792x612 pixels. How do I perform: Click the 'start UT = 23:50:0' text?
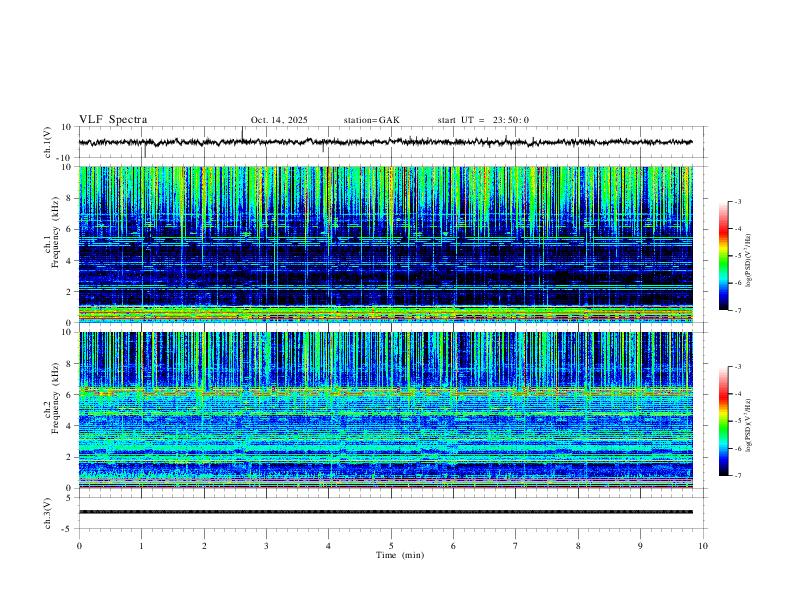tap(483, 120)
